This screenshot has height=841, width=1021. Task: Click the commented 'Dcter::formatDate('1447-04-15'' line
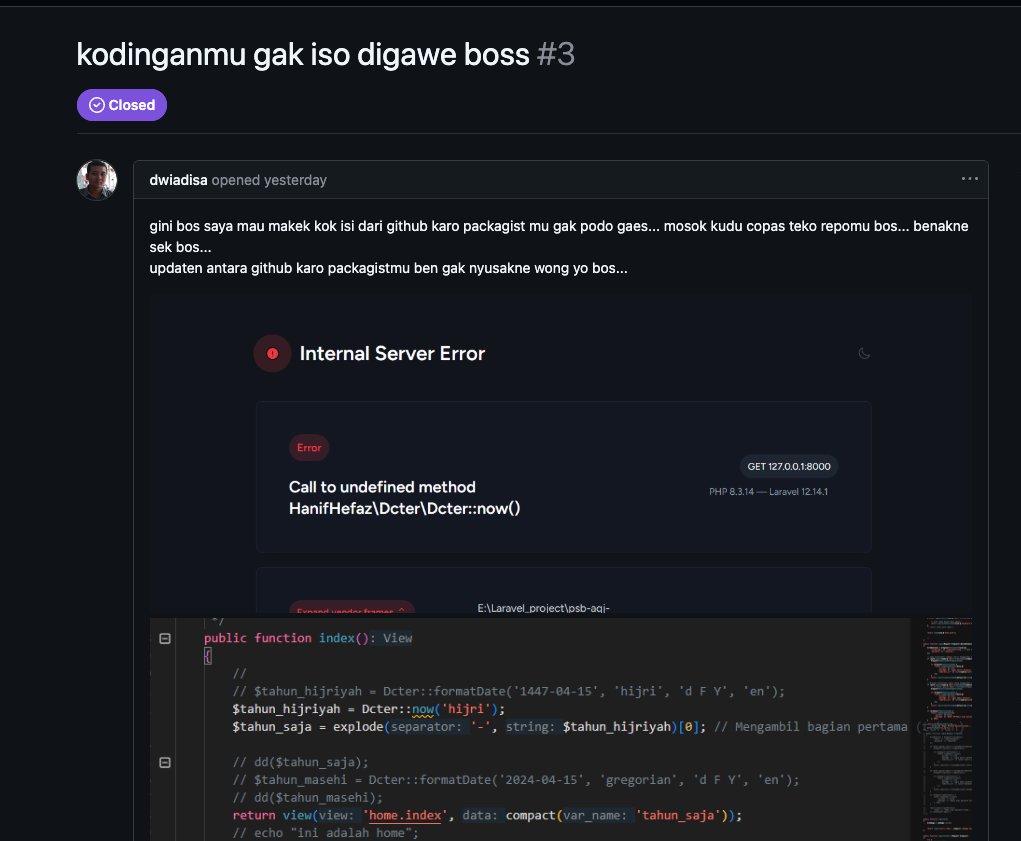point(509,691)
